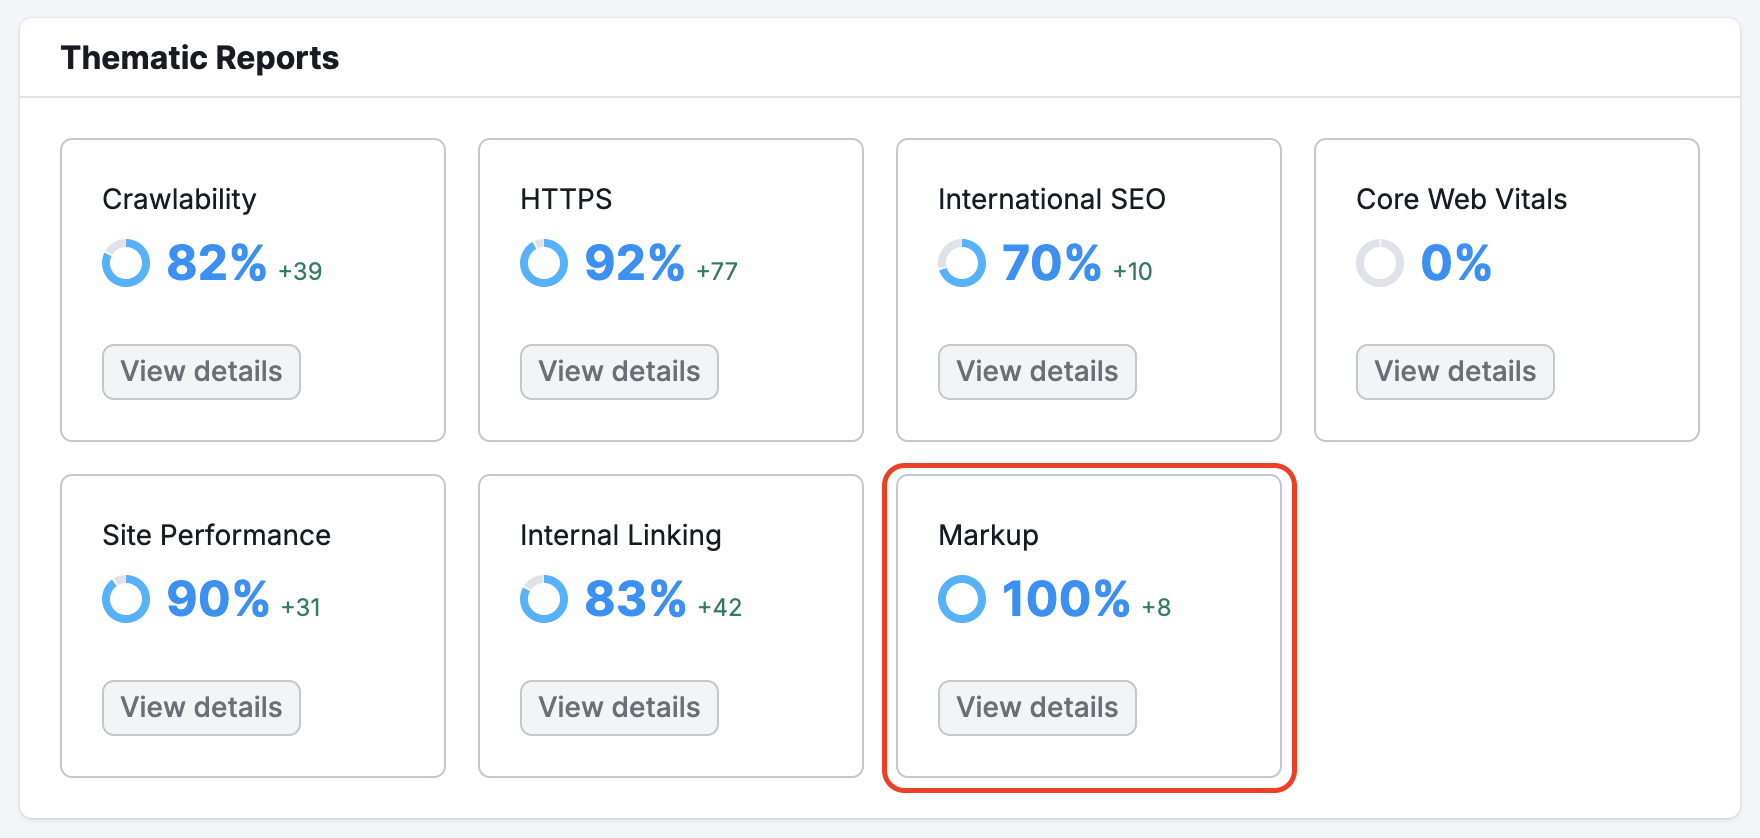Click the +42 Internal Linking change value
This screenshot has height=838, width=1760.
pyautogui.click(x=720, y=607)
